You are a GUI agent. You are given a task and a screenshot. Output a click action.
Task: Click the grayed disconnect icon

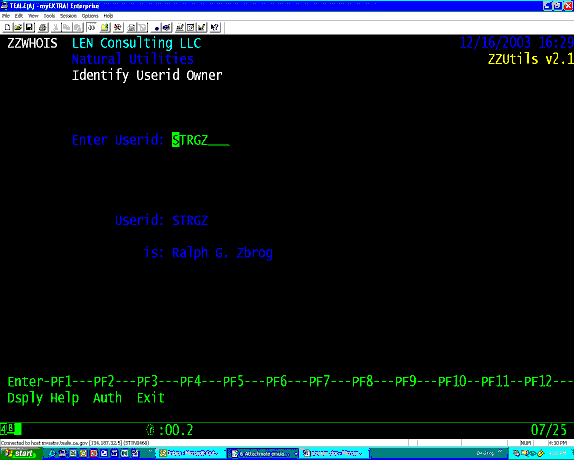[142, 27]
